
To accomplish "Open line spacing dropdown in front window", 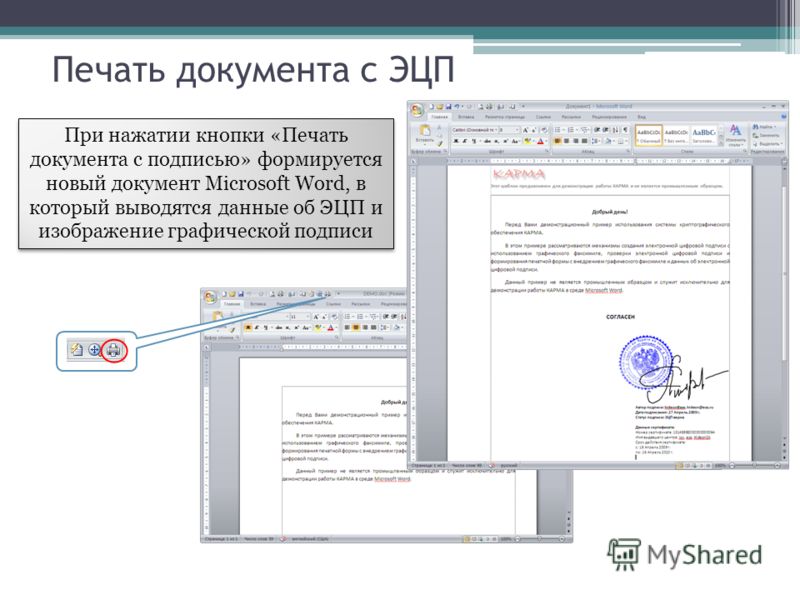I will [x=595, y=141].
